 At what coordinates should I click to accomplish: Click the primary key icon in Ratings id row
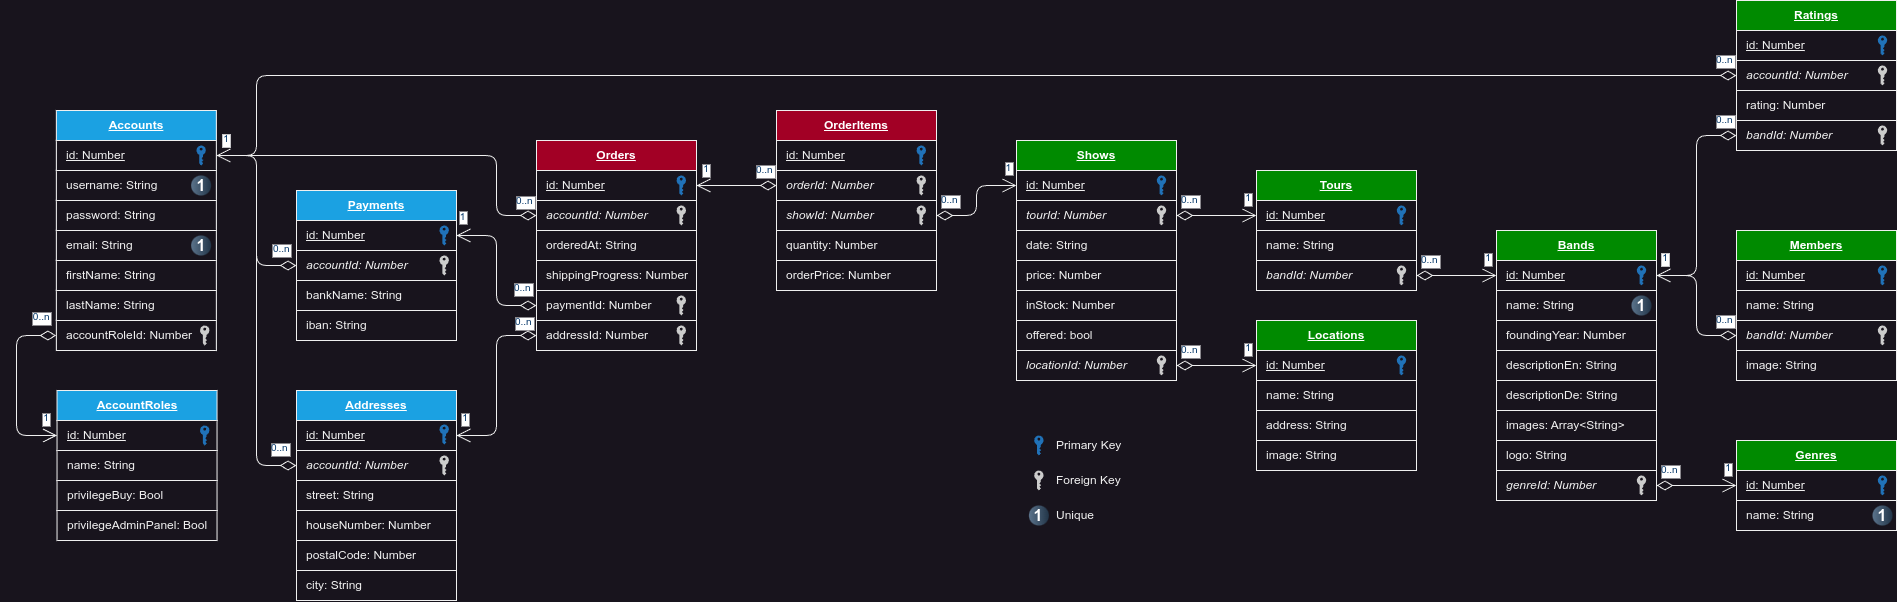pyautogui.click(x=1881, y=45)
